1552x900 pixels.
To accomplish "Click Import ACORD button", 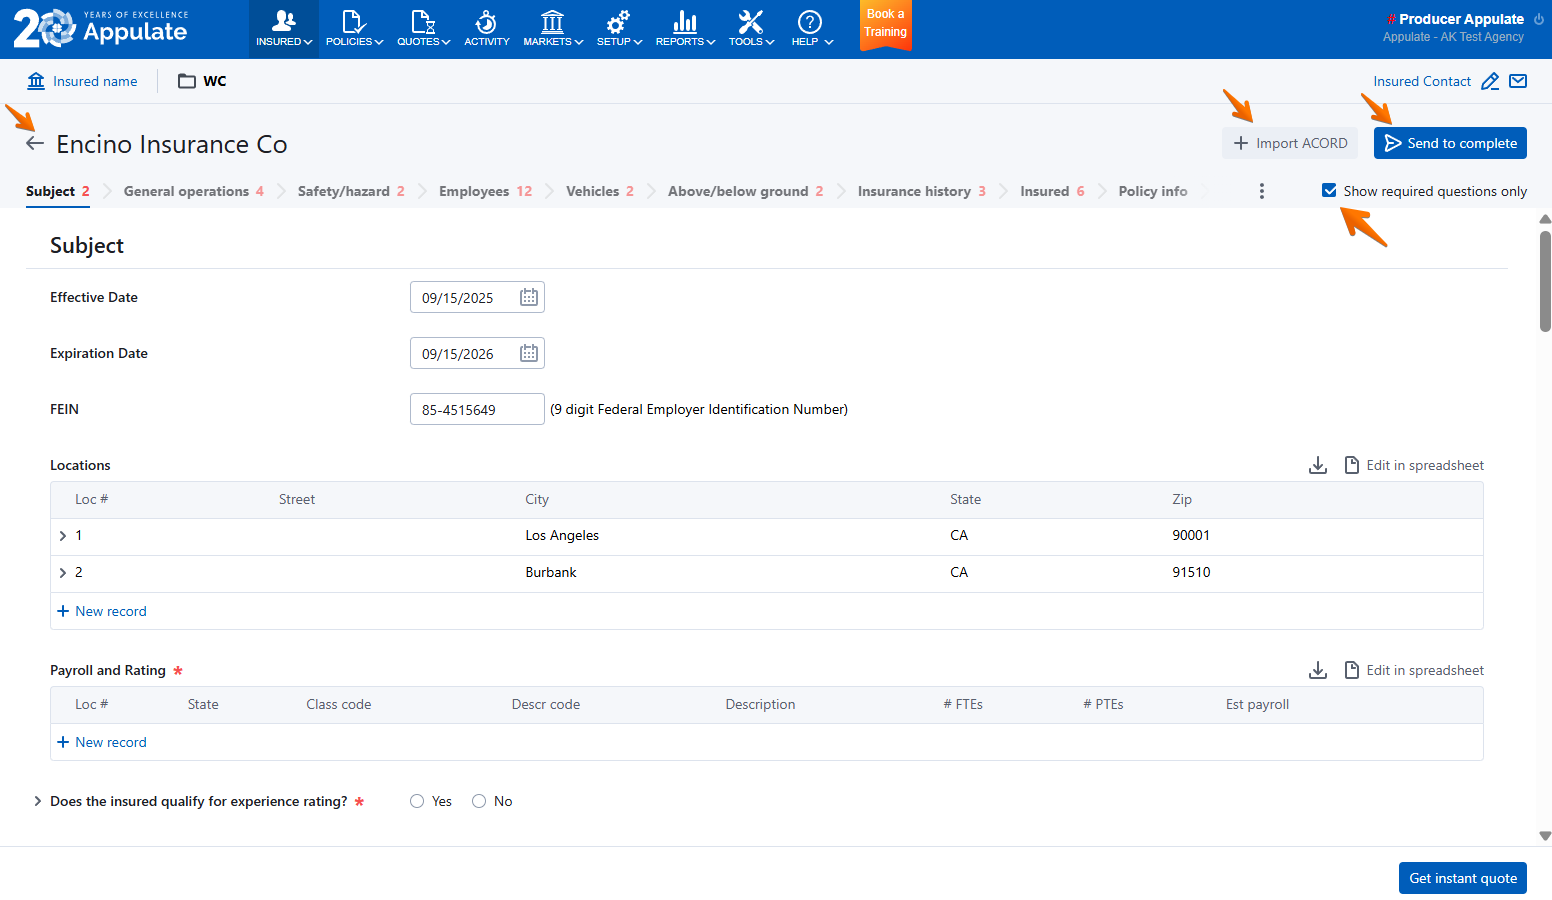I will click(1290, 143).
